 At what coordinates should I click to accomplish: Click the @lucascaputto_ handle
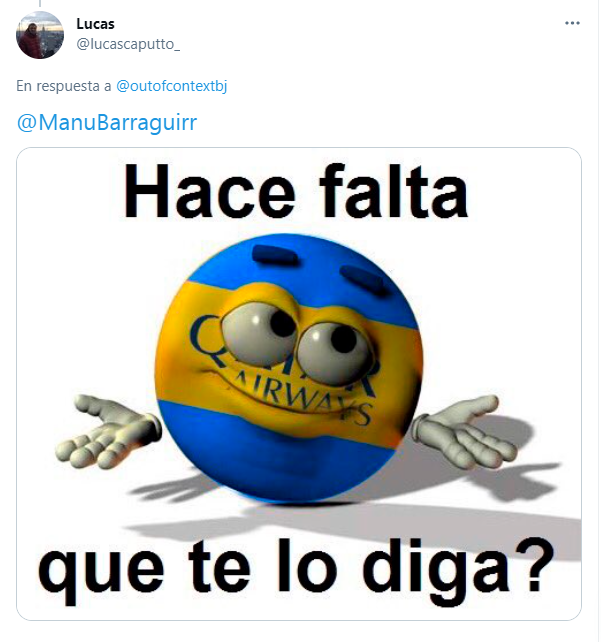(128, 44)
